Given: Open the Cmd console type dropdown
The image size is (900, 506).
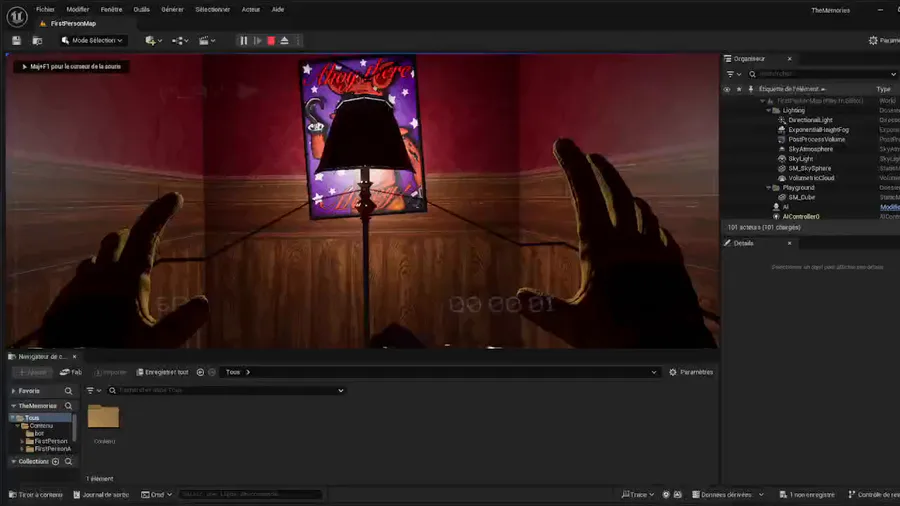Looking at the screenshot, I should pyautogui.click(x=157, y=495).
